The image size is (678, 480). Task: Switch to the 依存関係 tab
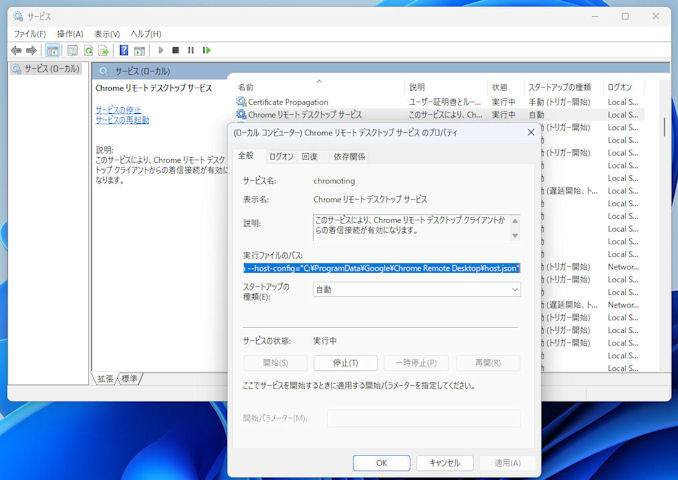[349, 157]
